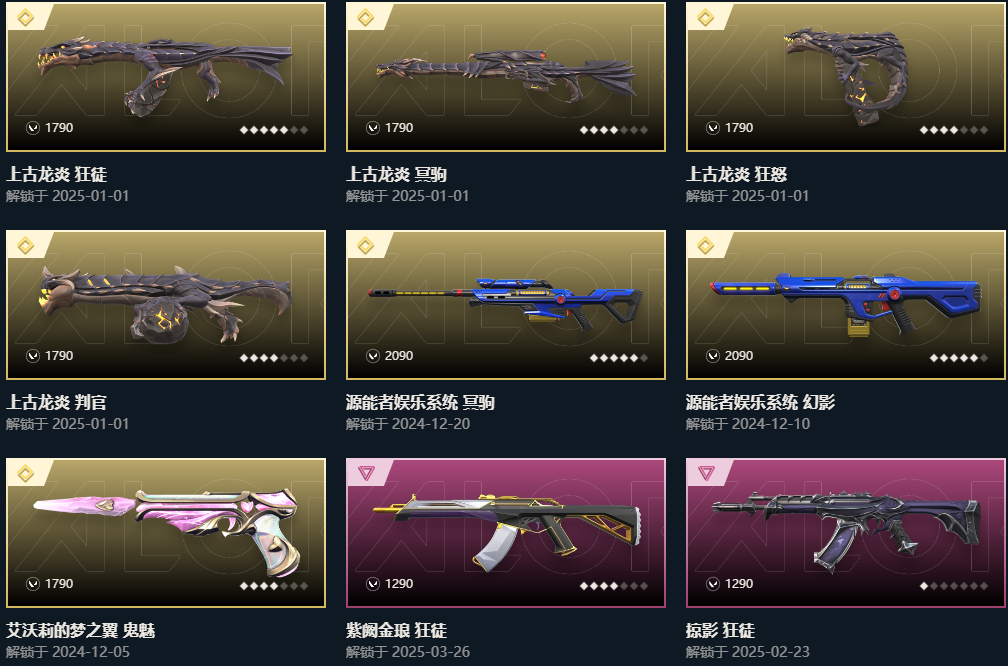Click the gold tier badge on 源能者娱乐系统 幻影 card
Screen dimensions: 1008x666
(x=705, y=246)
